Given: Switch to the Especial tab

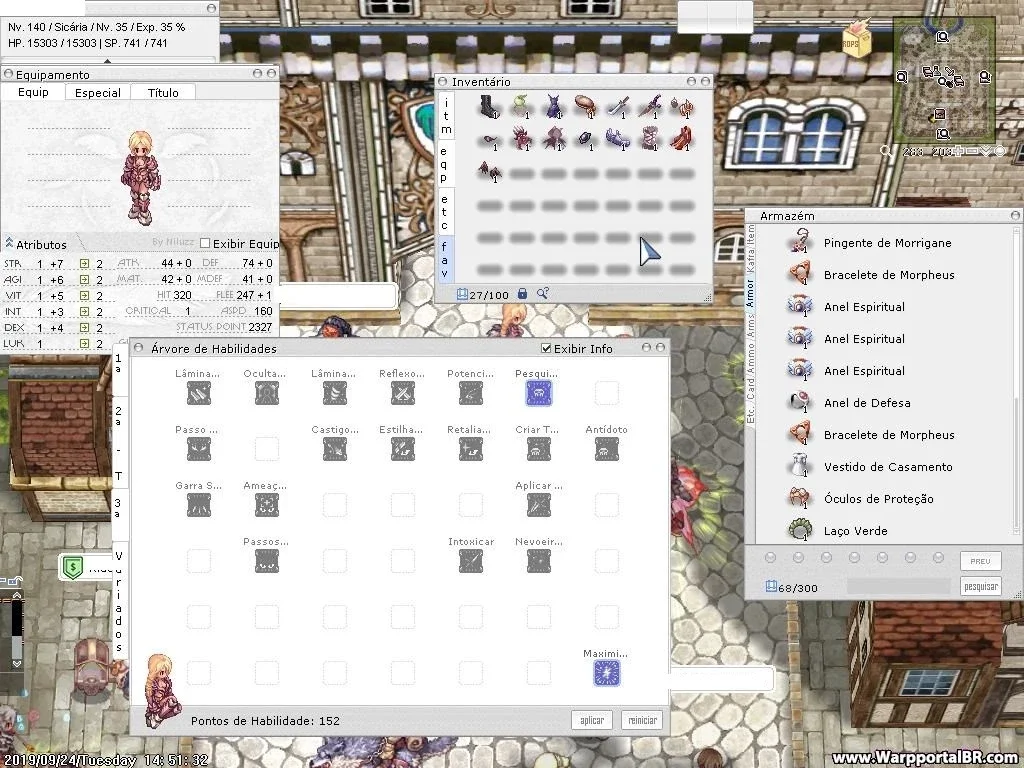Looking at the screenshot, I should (x=97, y=93).
